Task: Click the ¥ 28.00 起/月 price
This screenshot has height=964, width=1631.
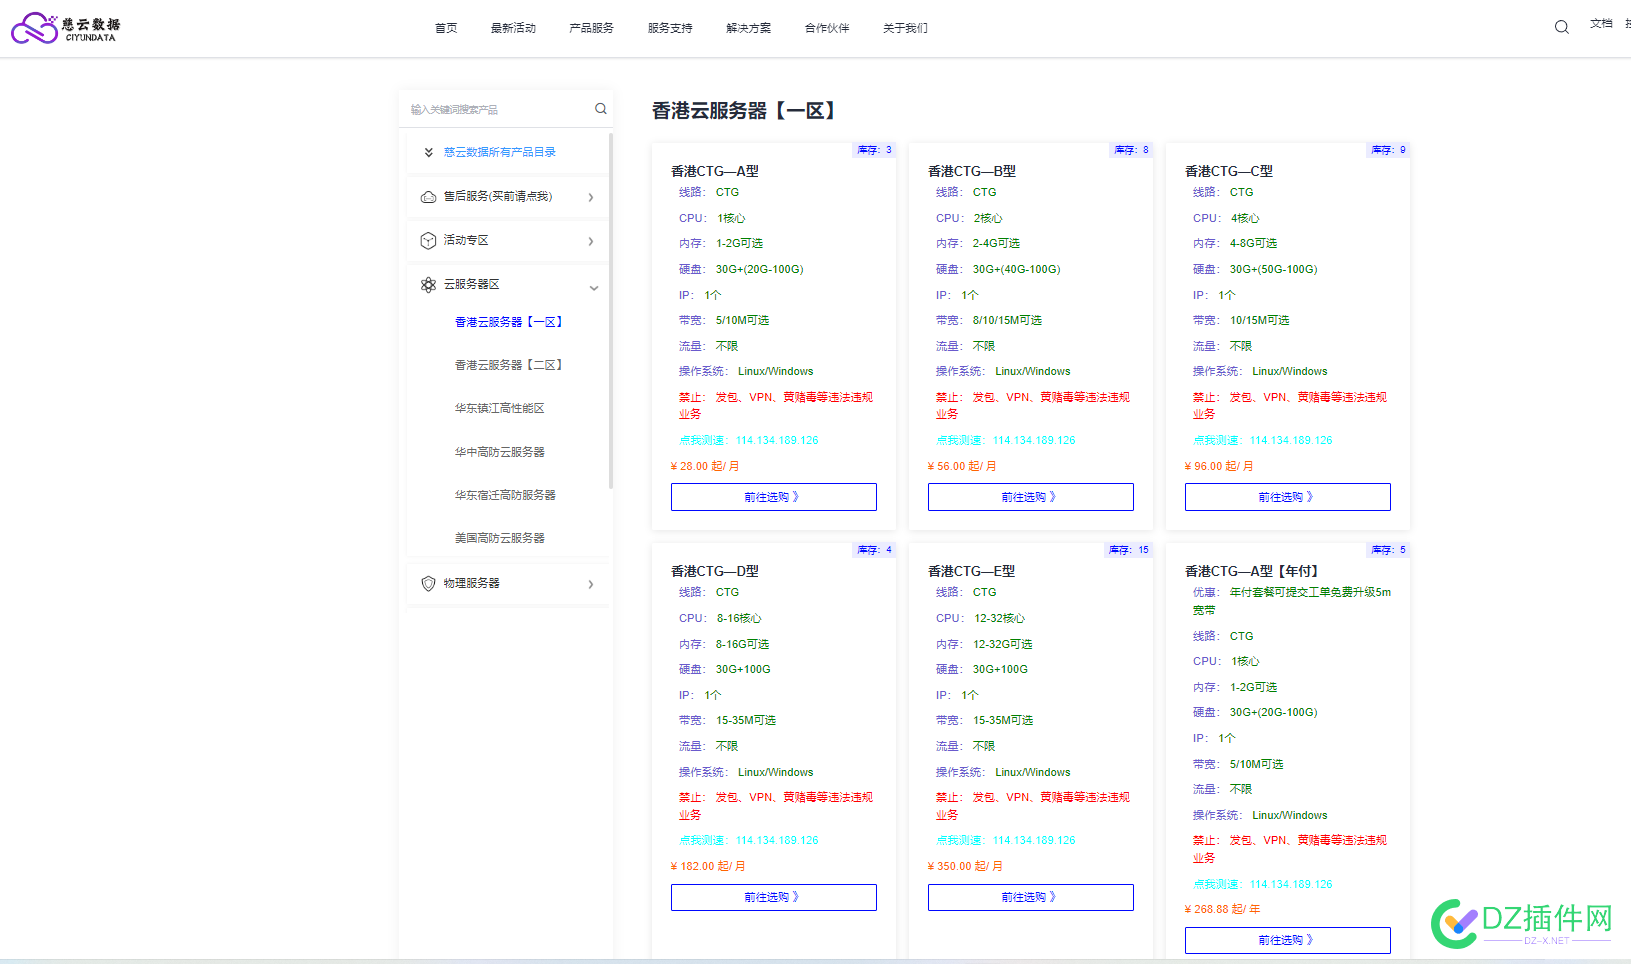Action: tap(705, 466)
